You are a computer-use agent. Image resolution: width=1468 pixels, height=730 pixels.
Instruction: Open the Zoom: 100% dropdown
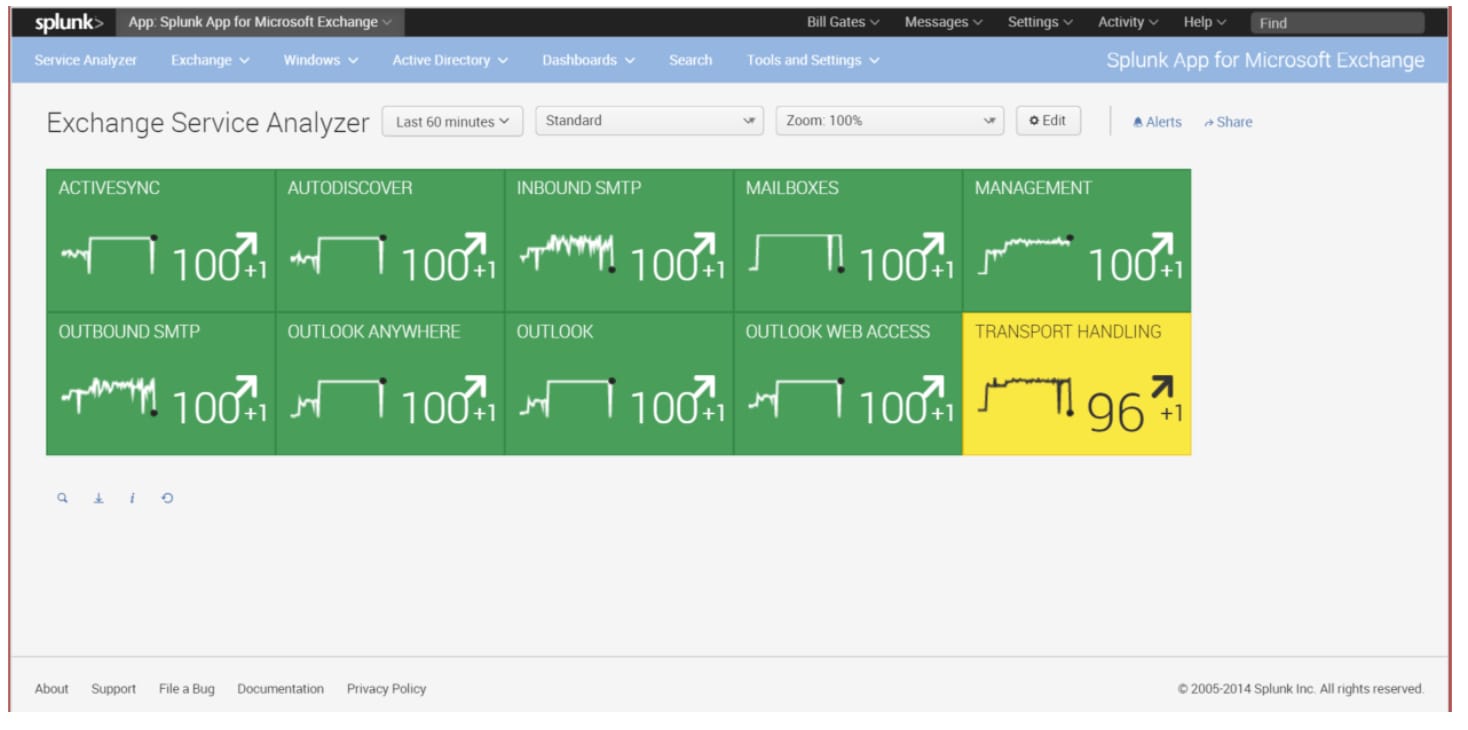[890, 121]
